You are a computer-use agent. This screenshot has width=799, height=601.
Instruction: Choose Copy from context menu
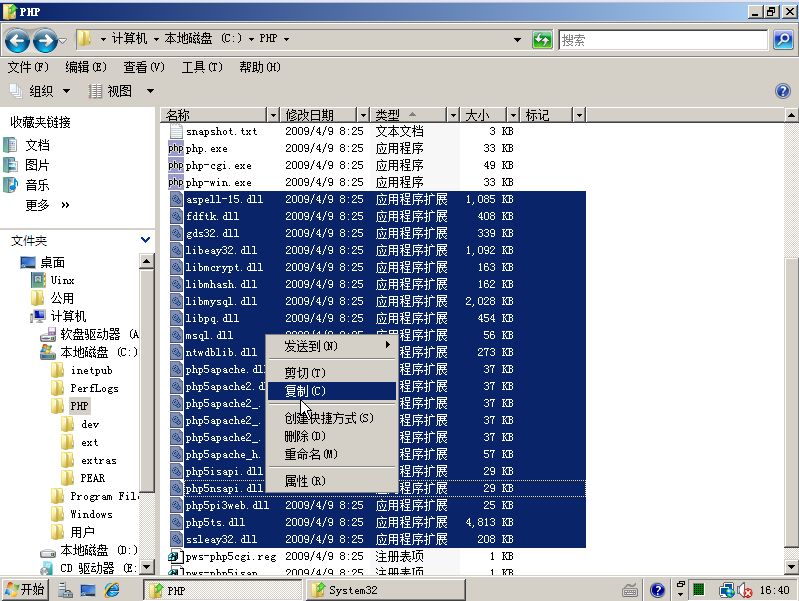pos(332,391)
